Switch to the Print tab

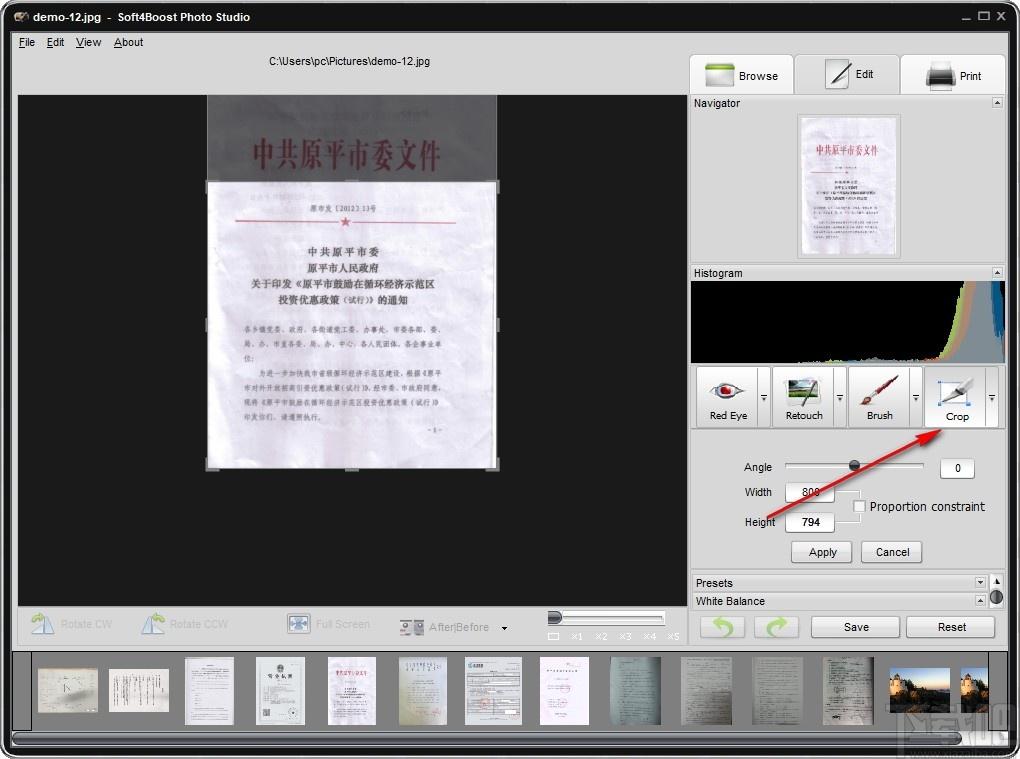[953, 75]
